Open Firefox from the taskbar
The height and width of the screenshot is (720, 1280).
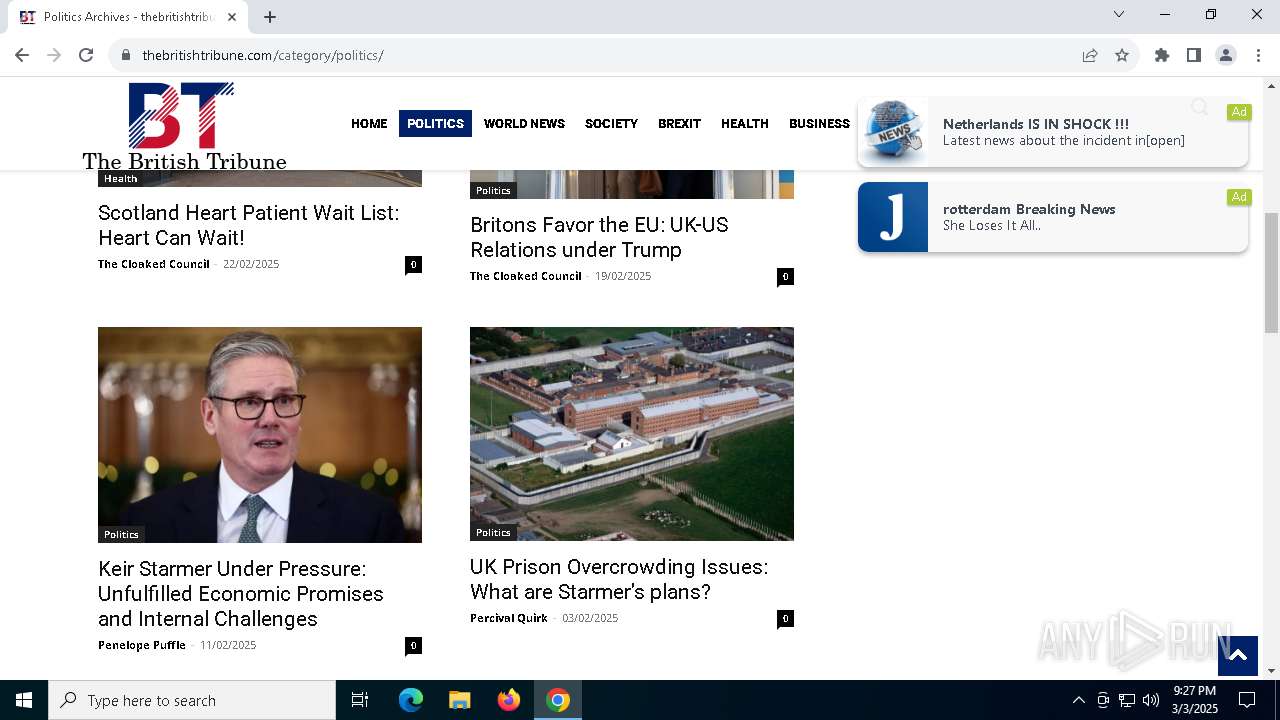click(509, 700)
